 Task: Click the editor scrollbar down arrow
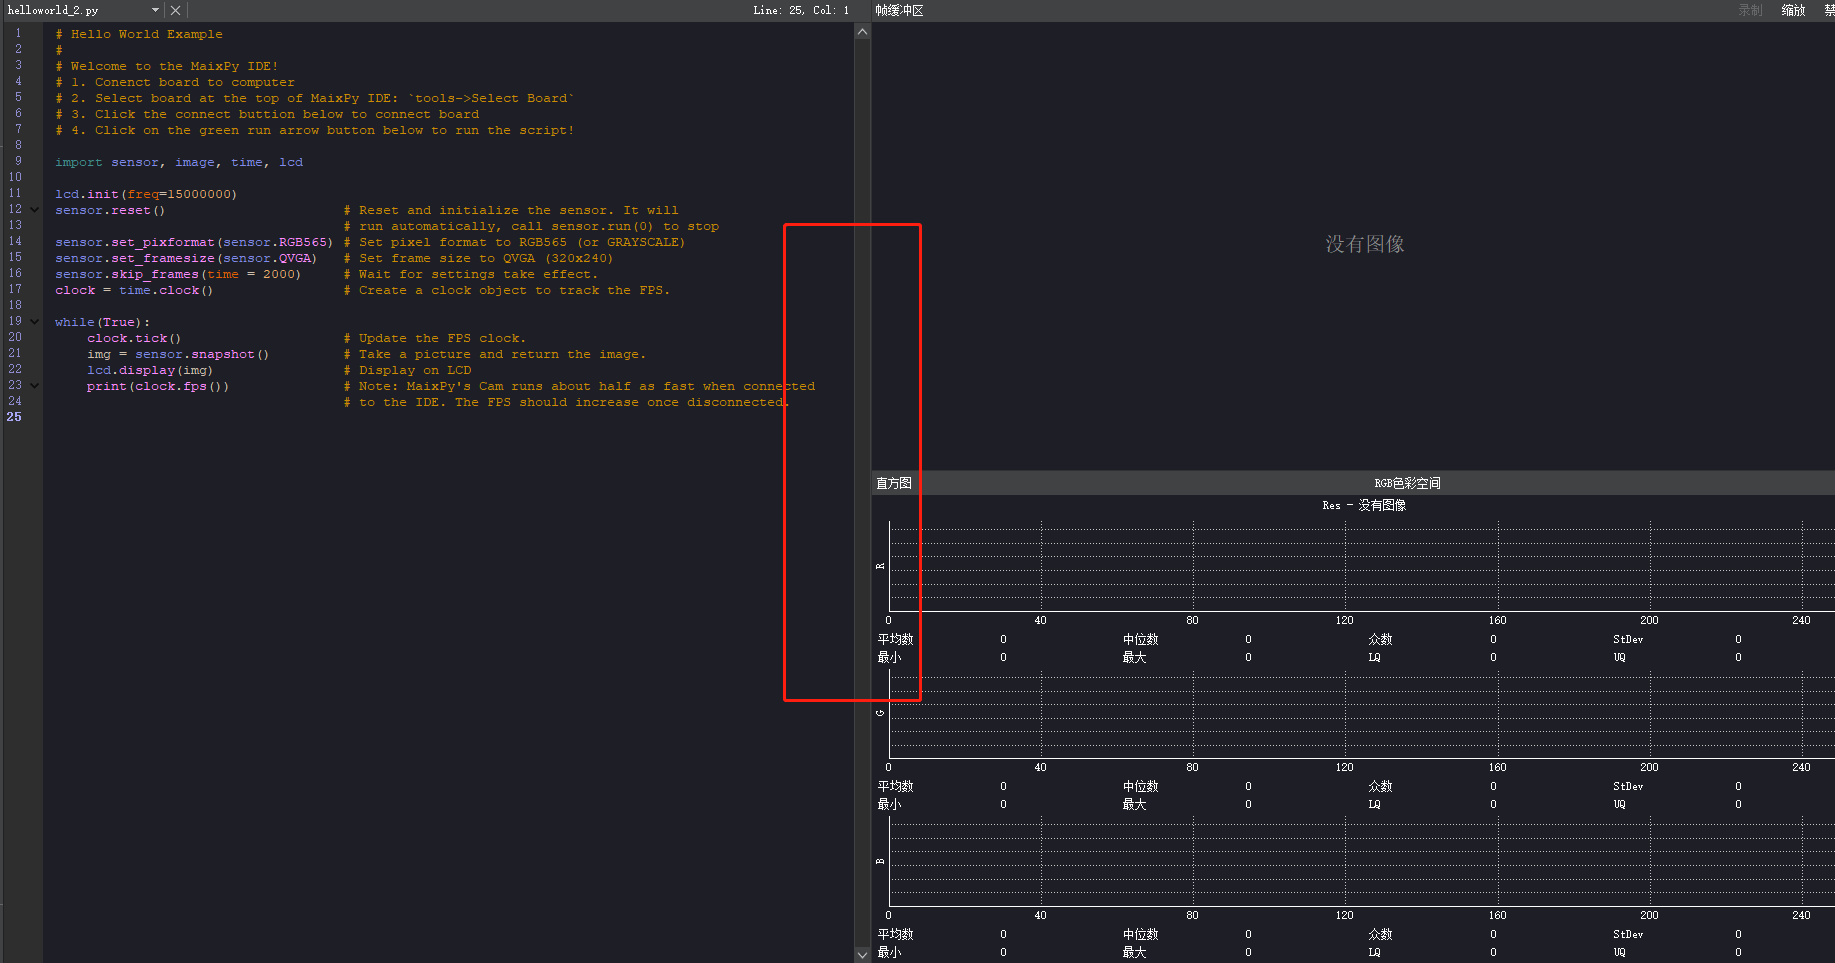click(x=862, y=954)
